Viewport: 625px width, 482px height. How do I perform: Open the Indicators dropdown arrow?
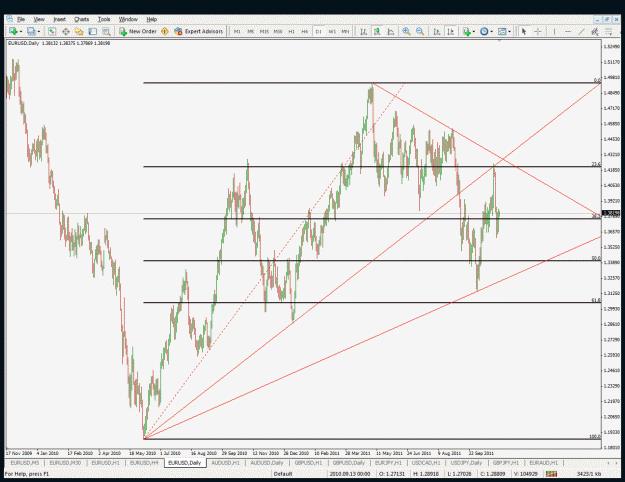point(474,31)
